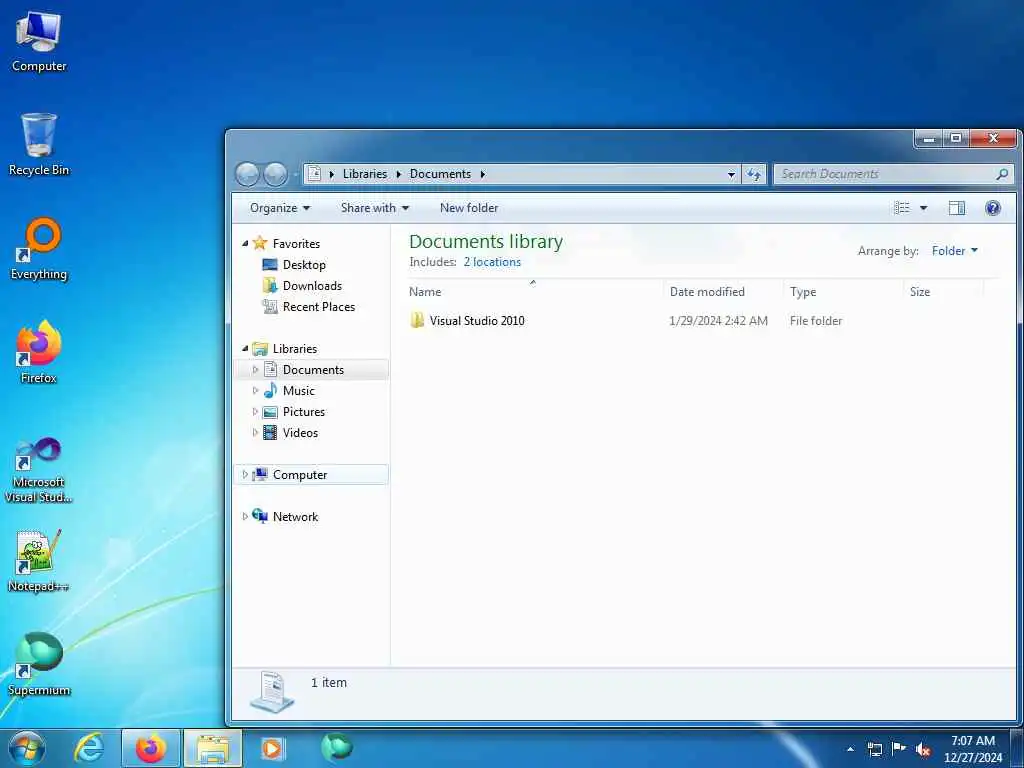The image size is (1024, 768).
Task: Select the Supermium desktop shortcut
Action: pyautogui.click(x=39, y=664)
